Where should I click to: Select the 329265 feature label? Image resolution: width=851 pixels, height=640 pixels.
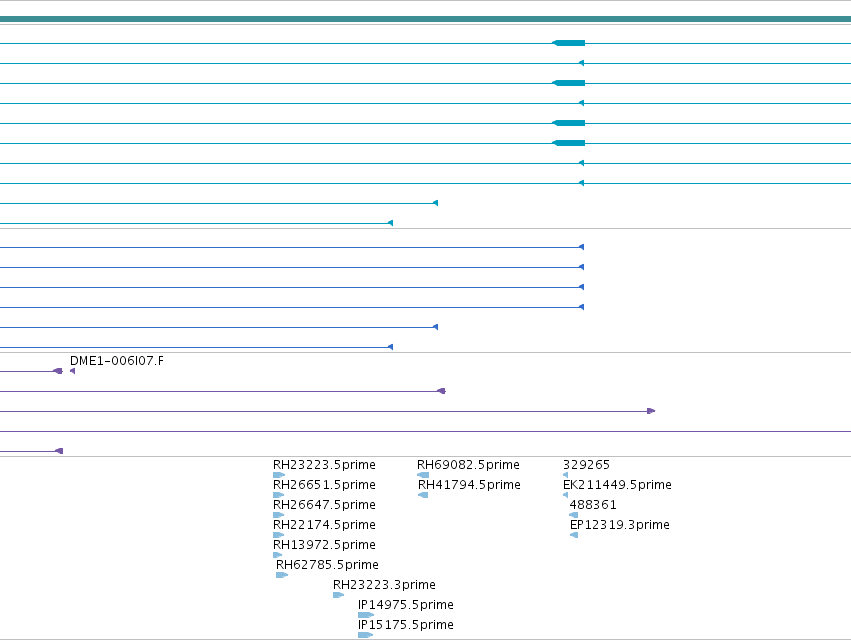point(586,465)
